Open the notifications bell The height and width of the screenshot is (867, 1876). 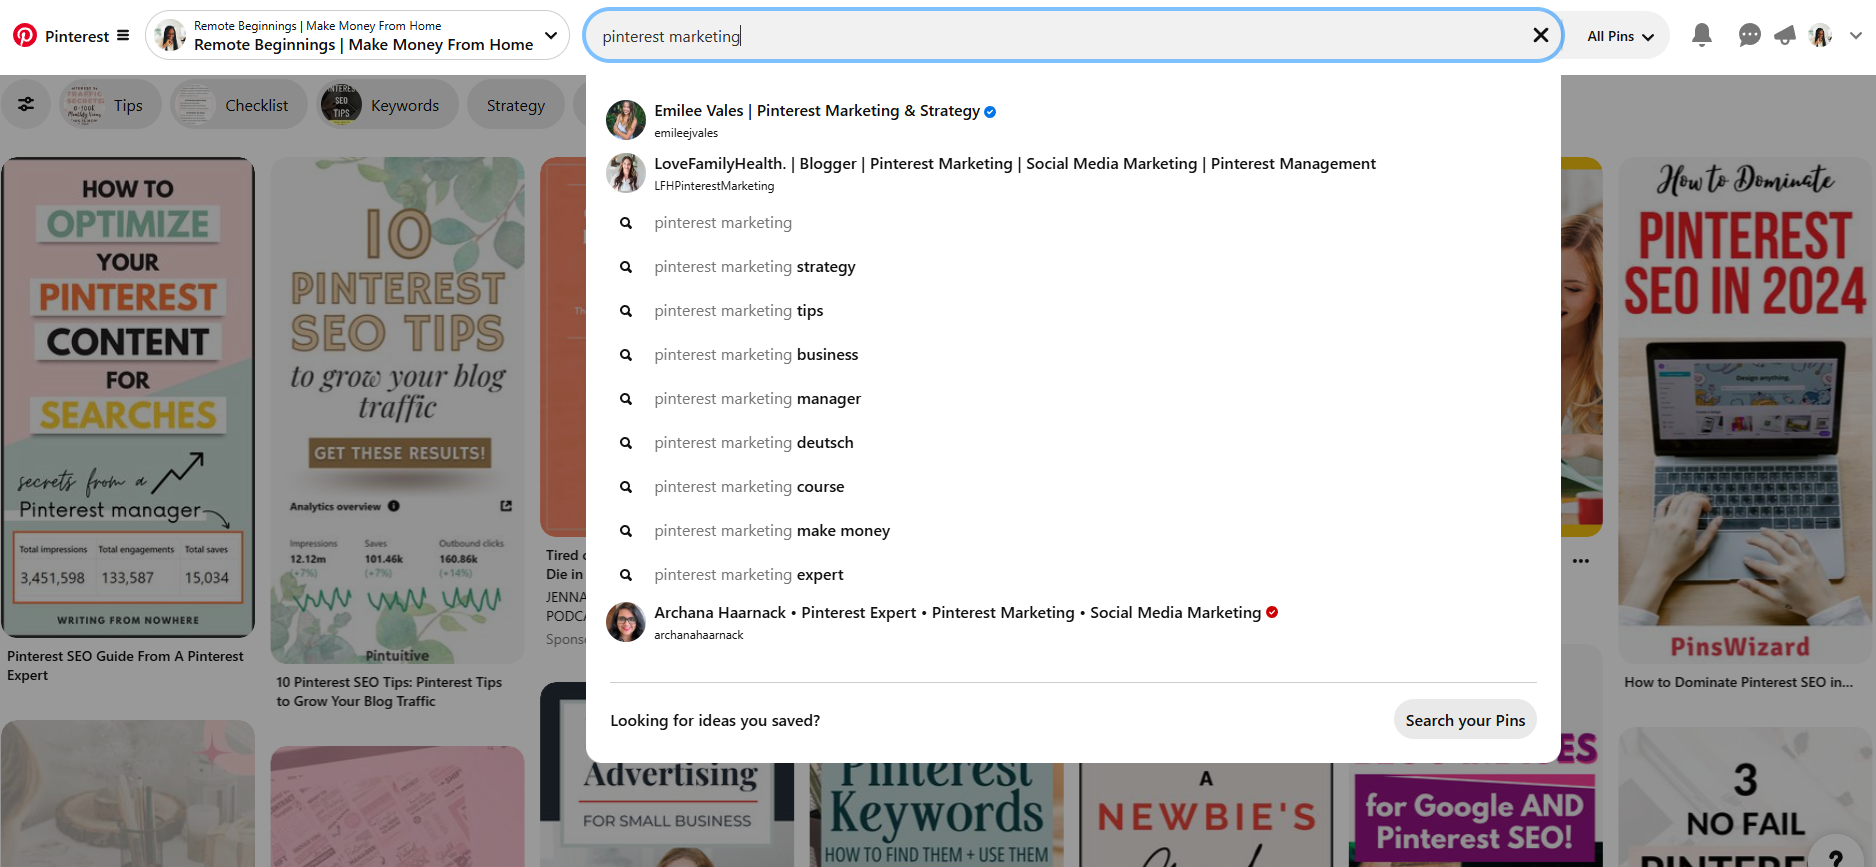[x=1702, y=36]
